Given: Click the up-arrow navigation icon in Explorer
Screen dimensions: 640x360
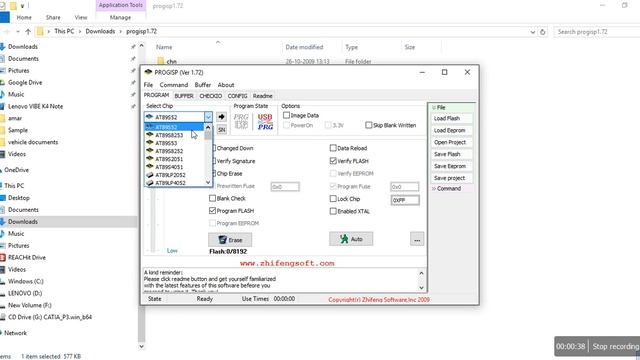Looking at the screenshot, I should pyautogui.click(x=28, y=31).
